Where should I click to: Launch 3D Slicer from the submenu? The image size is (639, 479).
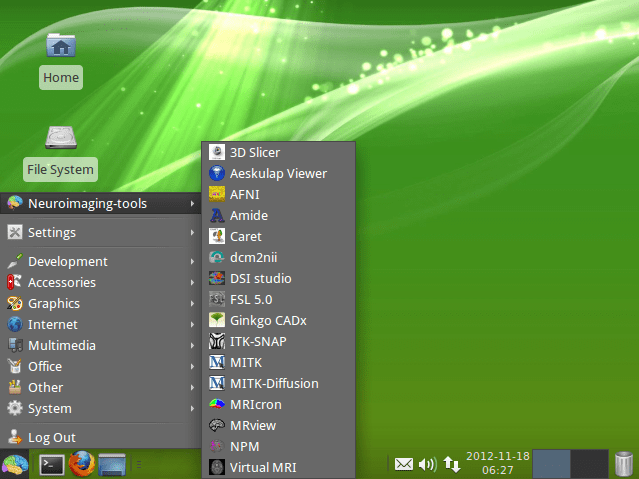point(278,152)
